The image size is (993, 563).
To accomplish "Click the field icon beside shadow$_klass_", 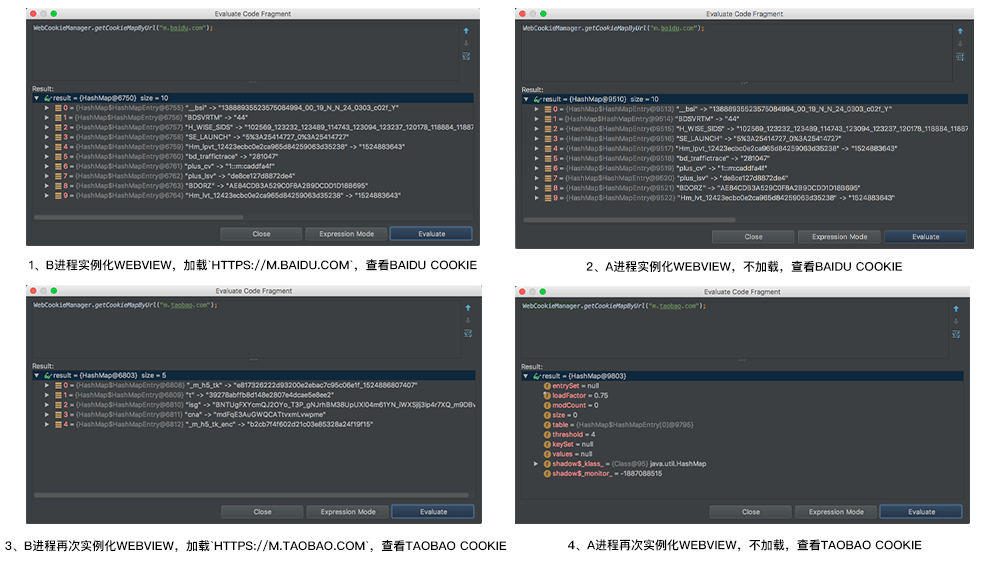I will point(547,464).
